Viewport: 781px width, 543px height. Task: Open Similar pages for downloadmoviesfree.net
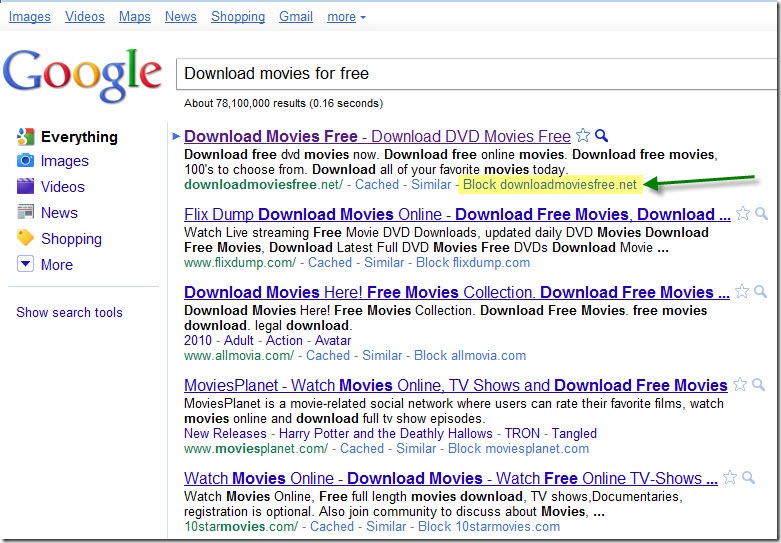pos(431,184)
